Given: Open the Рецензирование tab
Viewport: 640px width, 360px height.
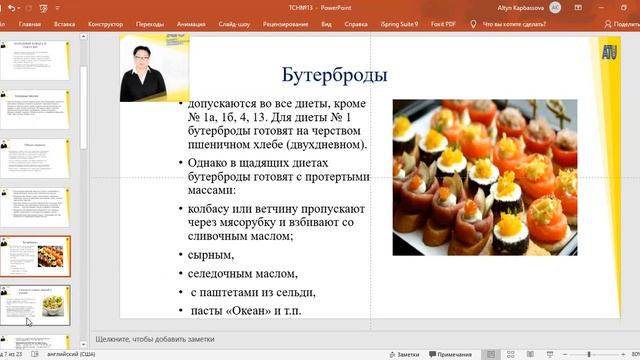Looking at the screenshot, I should tap(285, 24).
